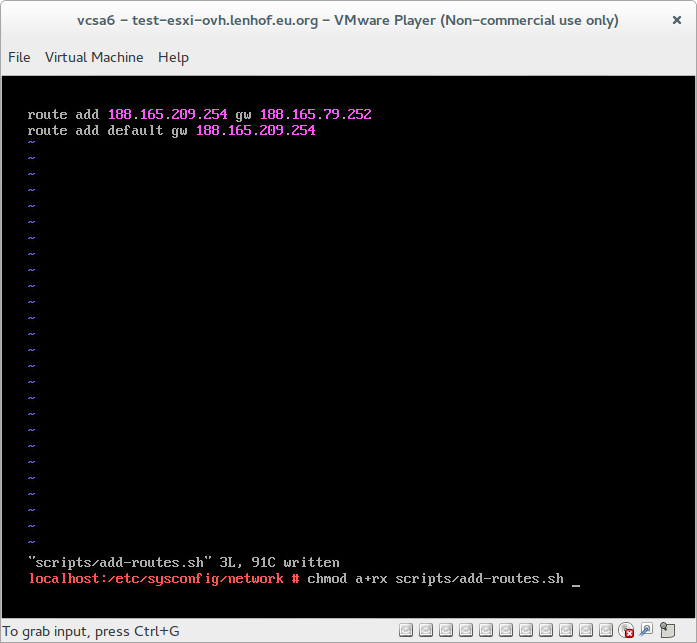Click the 'chmod a+rx scripts/add-routes.sh' command
Screen dimensions: 697x643
point(436,579)
